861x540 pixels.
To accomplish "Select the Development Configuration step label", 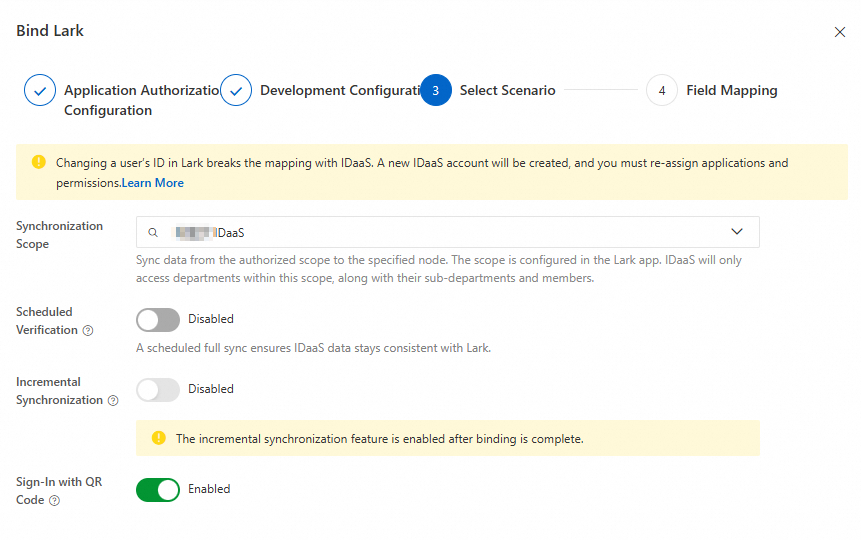I will coord(340,90).
